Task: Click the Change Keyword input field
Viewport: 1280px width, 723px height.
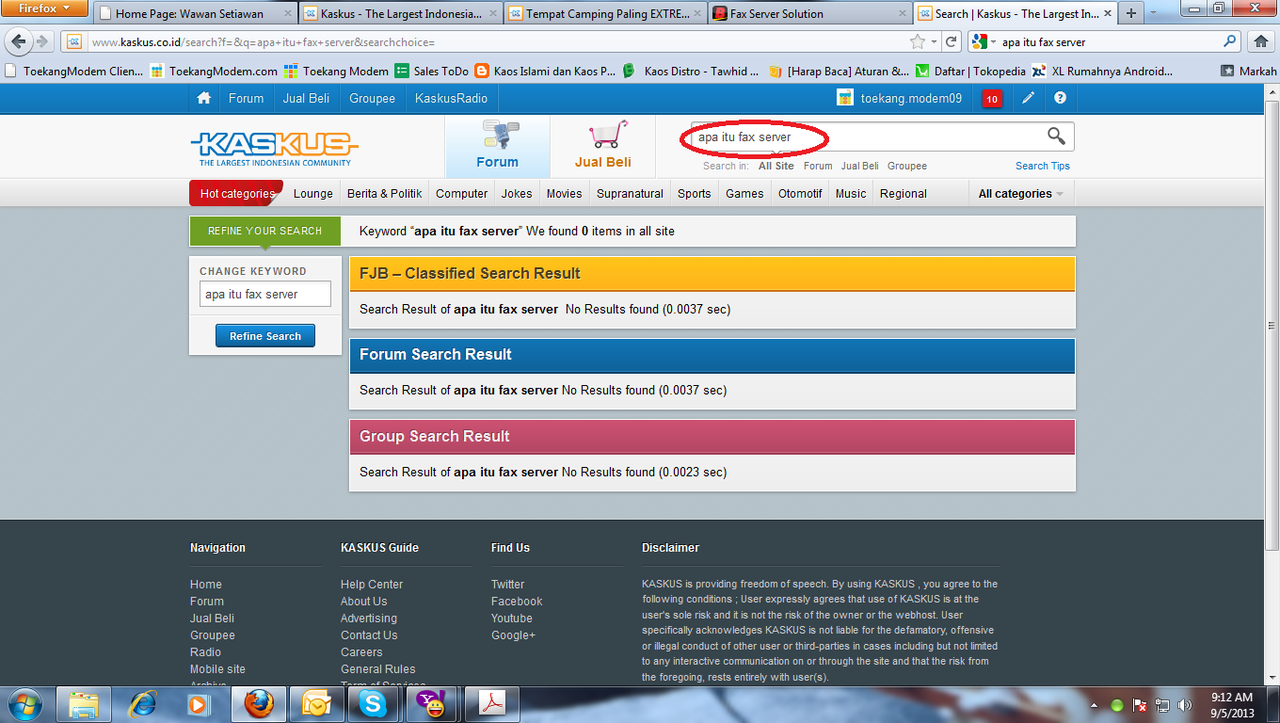Action: [x=265, y=294]
